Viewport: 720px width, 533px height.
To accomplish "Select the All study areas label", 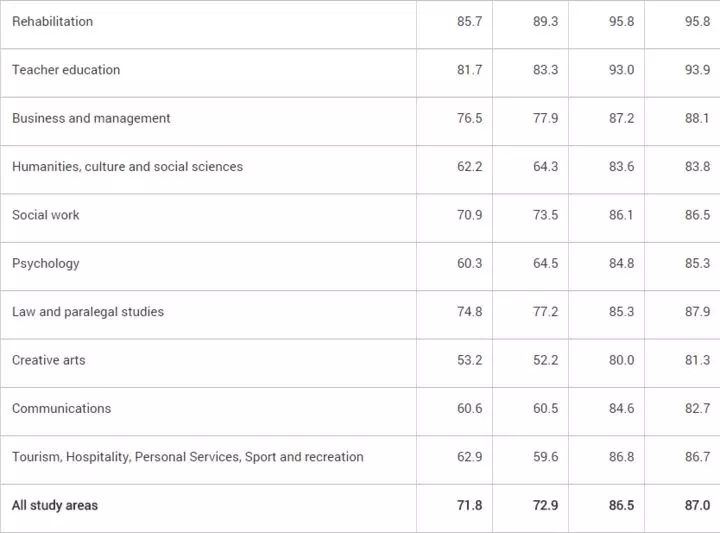I will (55, 505).
